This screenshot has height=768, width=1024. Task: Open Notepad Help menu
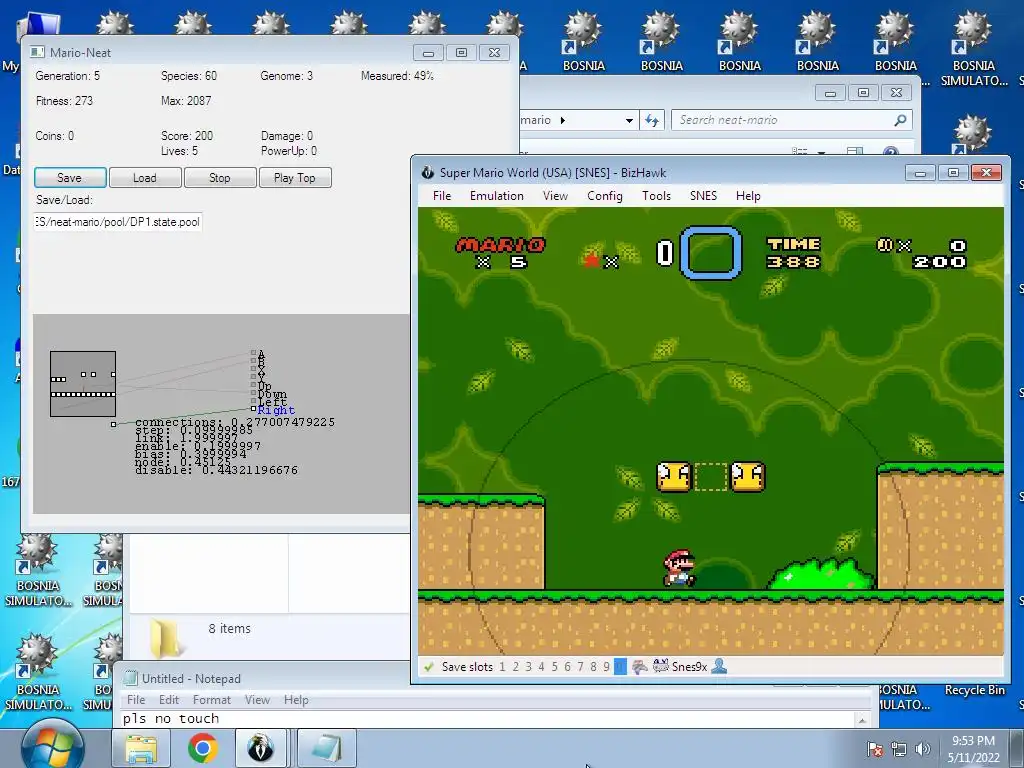coord(296,699)
